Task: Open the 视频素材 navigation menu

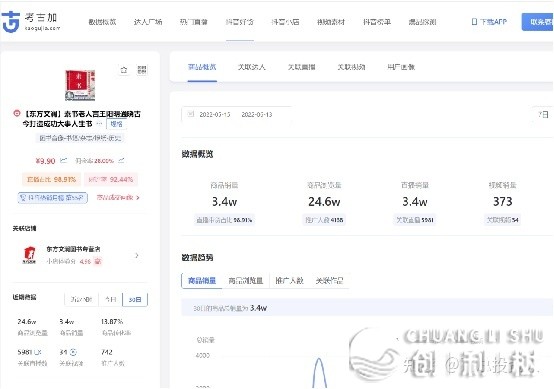Action: tap(331, 22)
